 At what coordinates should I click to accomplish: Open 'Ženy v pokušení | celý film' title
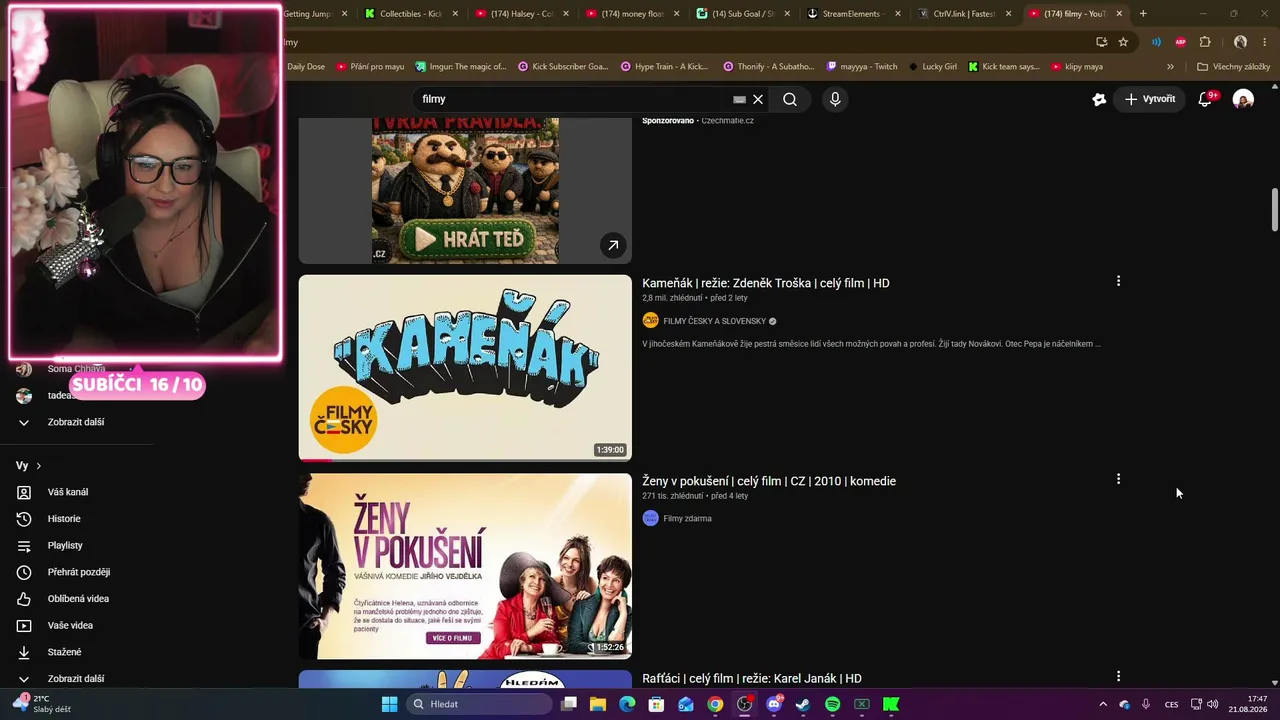click(x=769, y=481)
